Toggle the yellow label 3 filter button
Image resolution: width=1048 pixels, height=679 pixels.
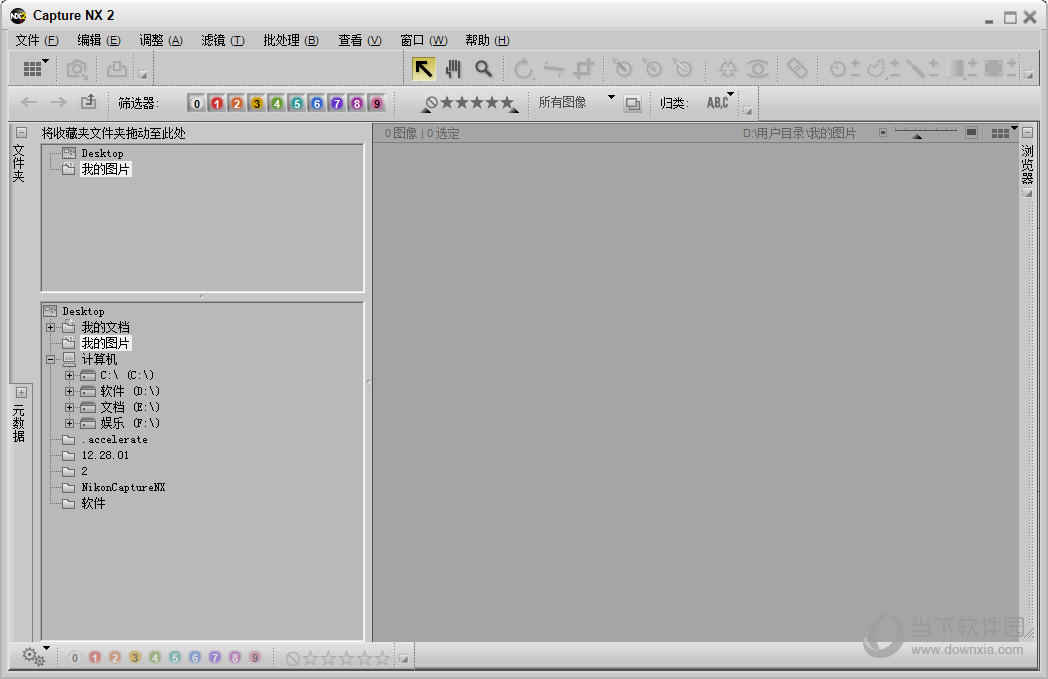click(x=257, y=102)
